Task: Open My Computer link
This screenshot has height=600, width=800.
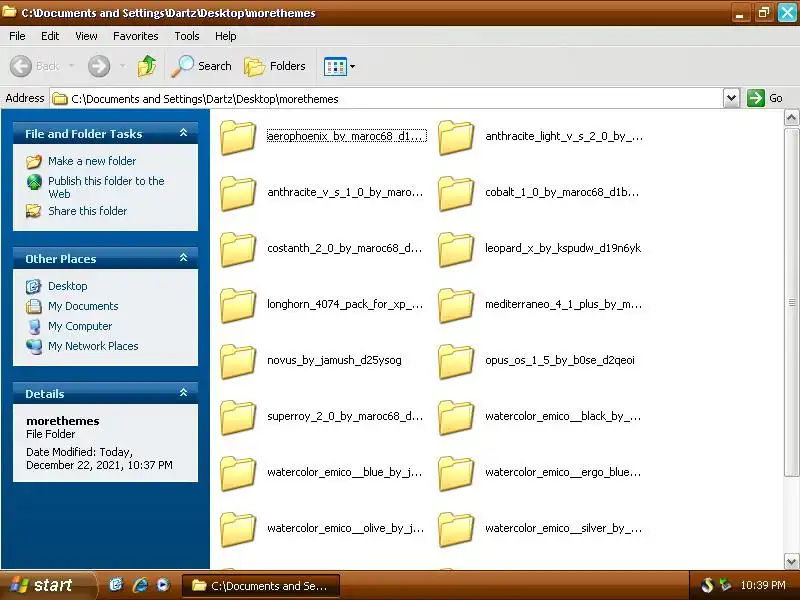Action: 80,326
